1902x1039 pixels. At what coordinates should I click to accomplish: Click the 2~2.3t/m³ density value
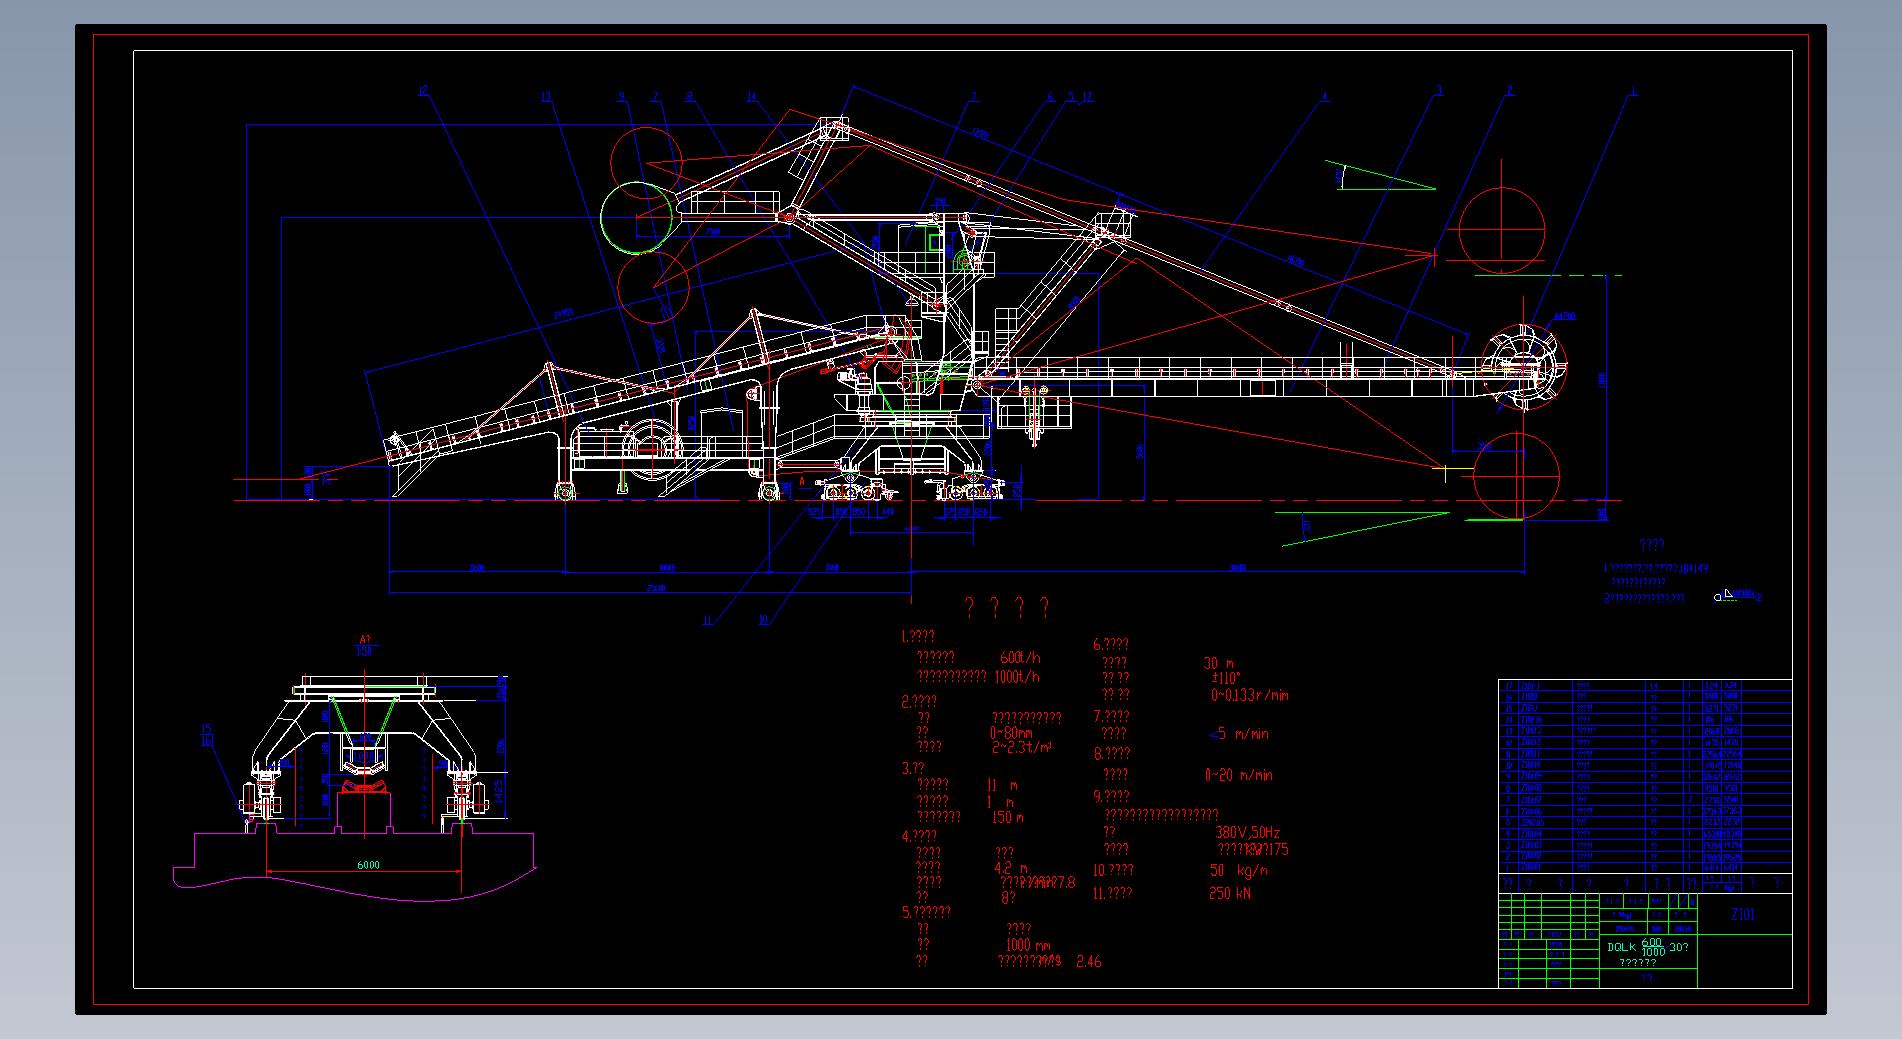pos(1022,748)
